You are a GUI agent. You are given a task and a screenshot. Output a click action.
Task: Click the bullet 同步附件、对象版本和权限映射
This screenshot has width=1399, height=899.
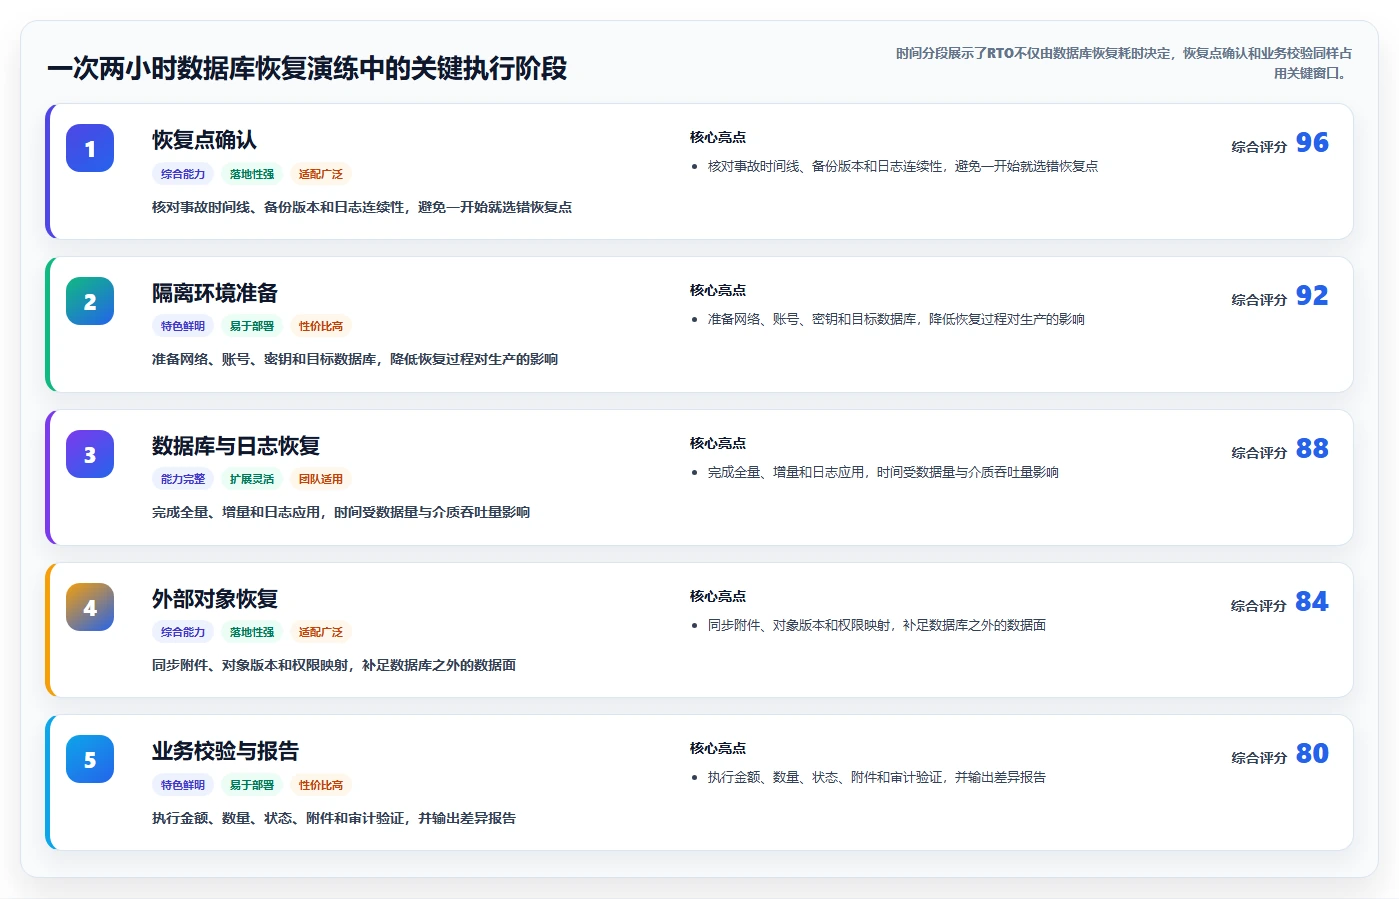[x=877, y=626]
